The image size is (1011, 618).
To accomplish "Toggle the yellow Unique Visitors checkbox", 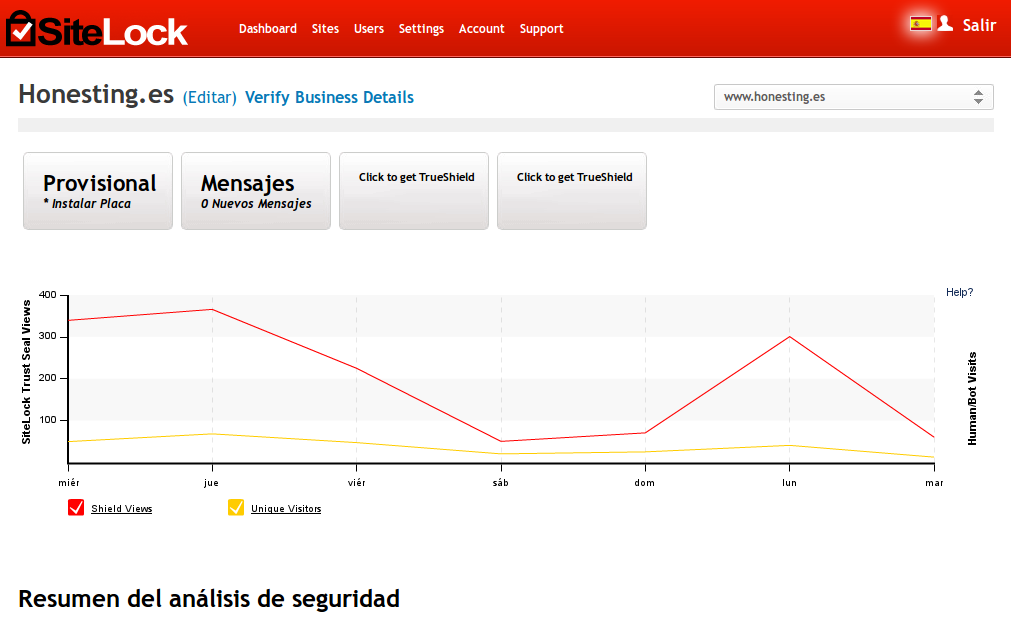I will click(236, 508).
